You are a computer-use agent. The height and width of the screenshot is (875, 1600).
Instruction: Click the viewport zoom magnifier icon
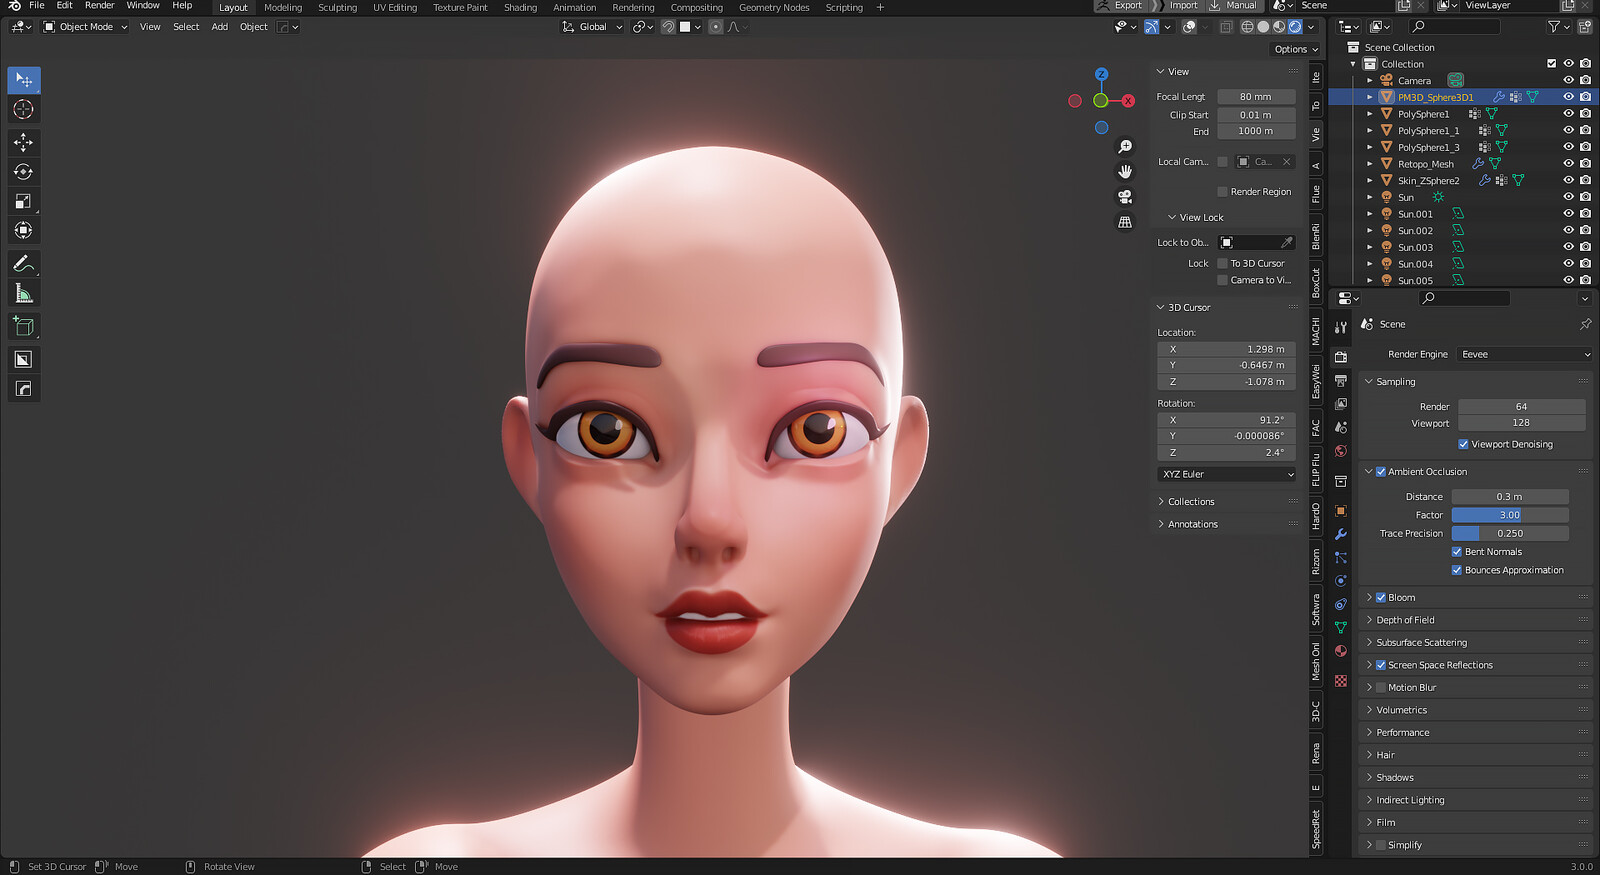point(1125,147)
